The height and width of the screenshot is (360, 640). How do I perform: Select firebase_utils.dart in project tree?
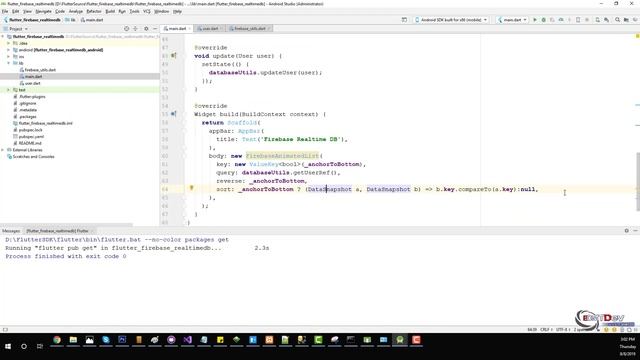pos(40,70)
